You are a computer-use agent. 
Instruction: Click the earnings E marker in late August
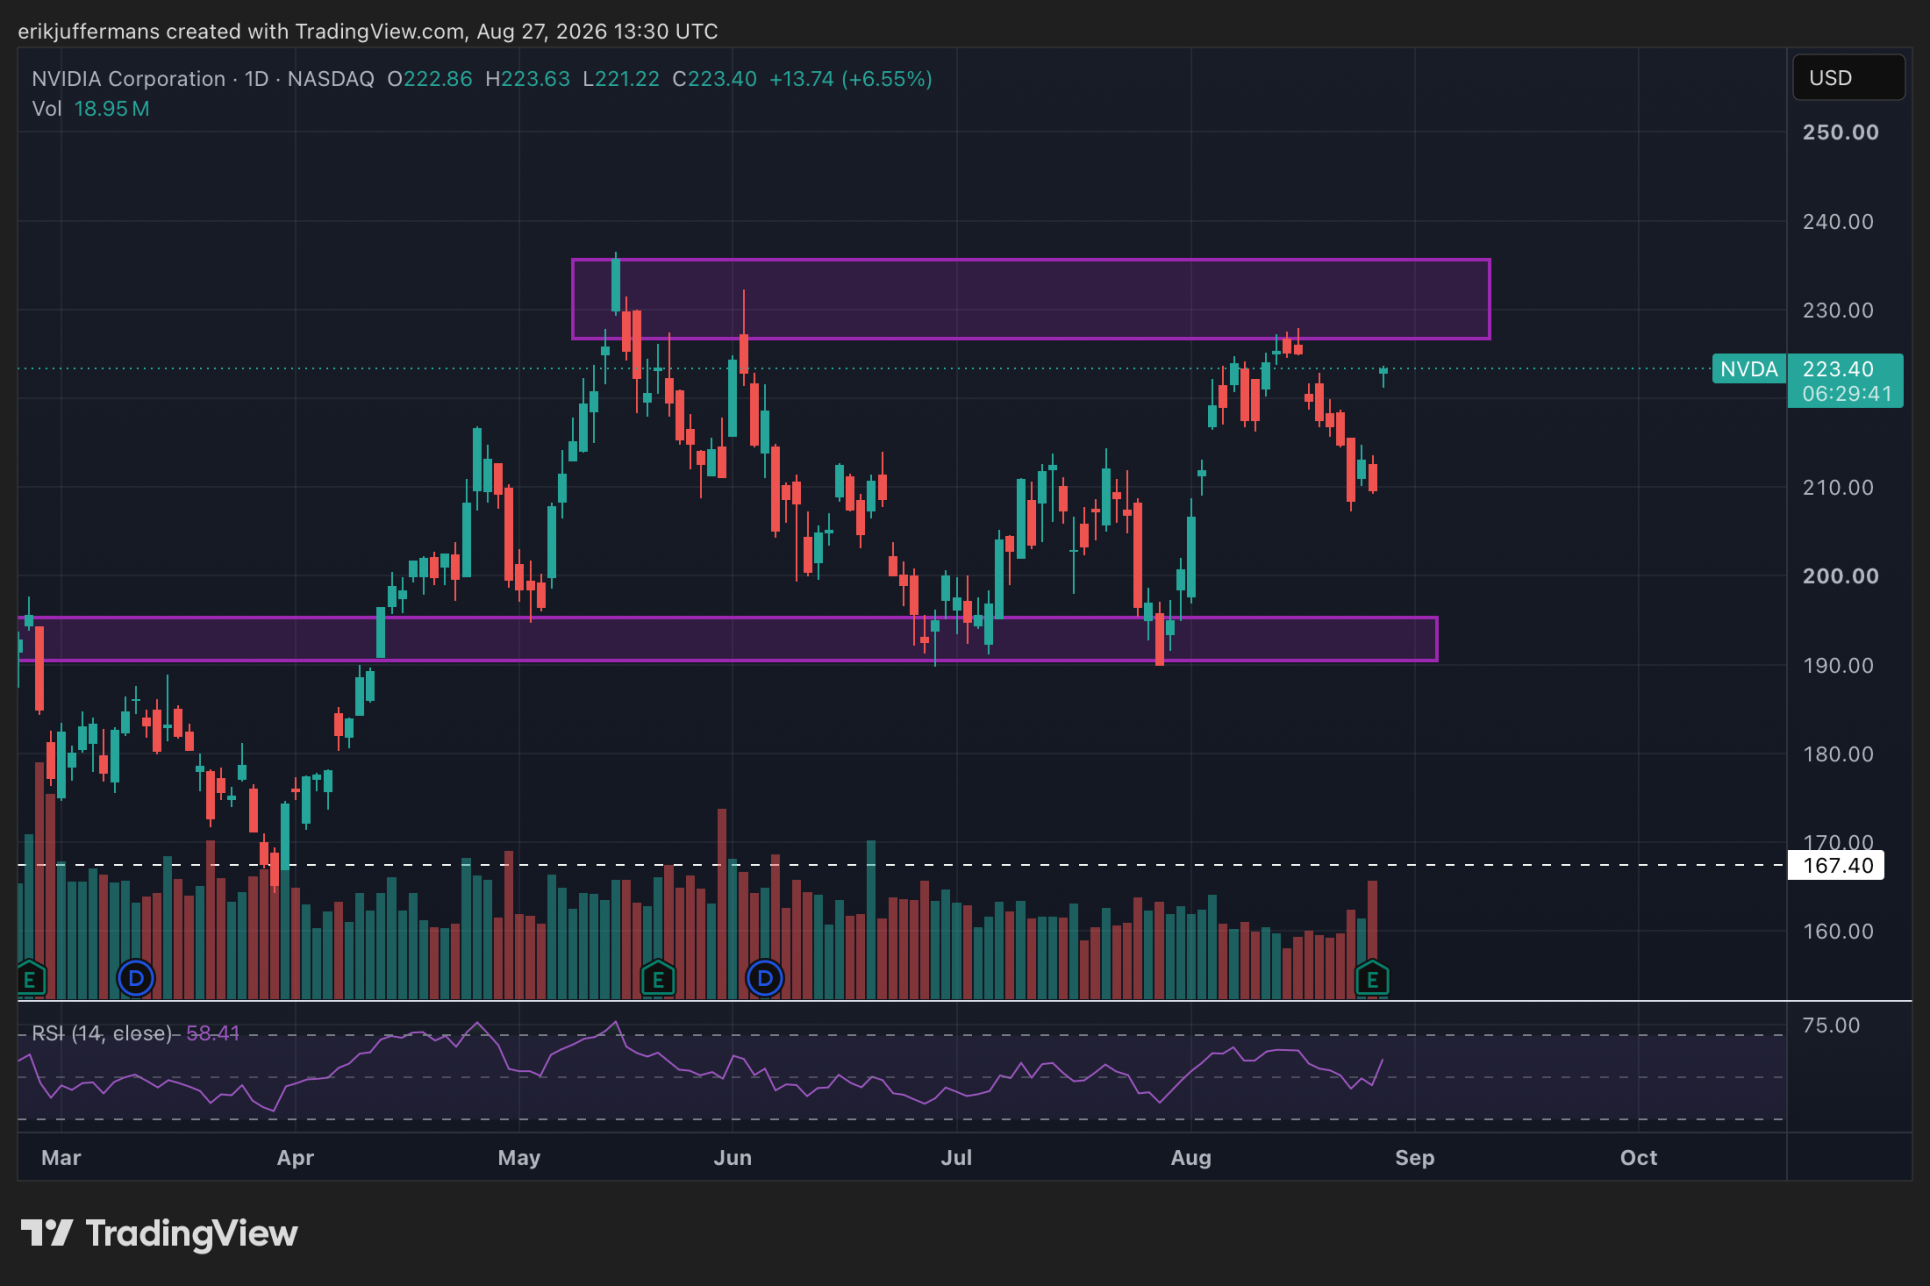point(1372,978)
